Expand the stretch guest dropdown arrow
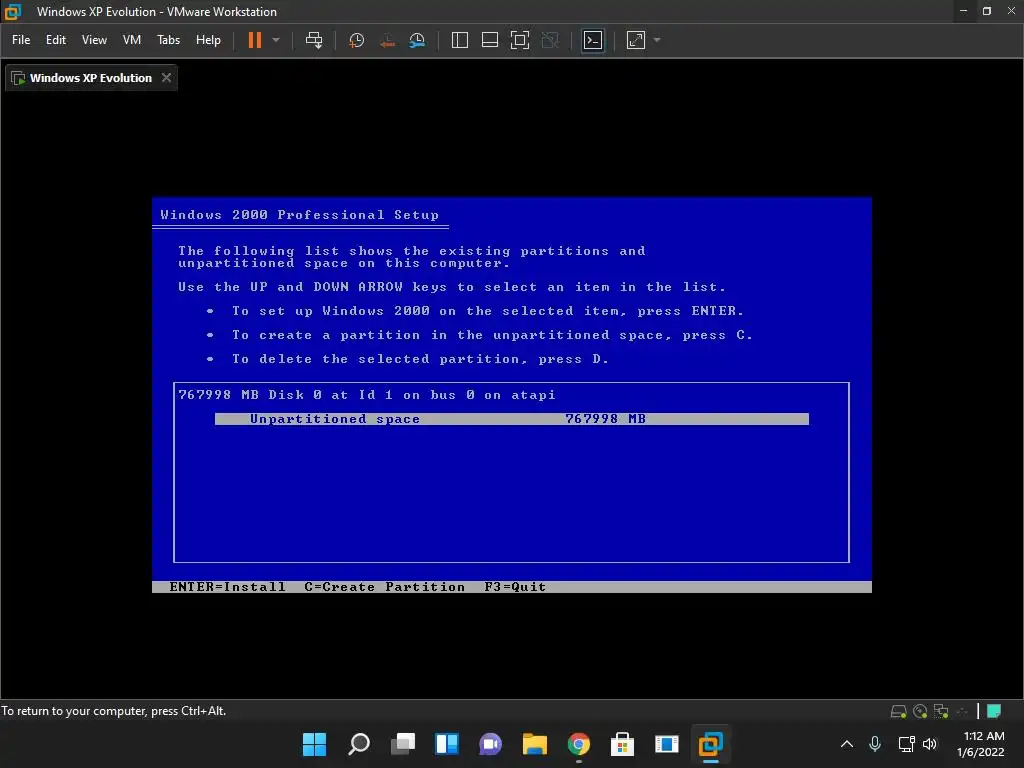Viewport: 1024px width, 768px height. point(657,40)
